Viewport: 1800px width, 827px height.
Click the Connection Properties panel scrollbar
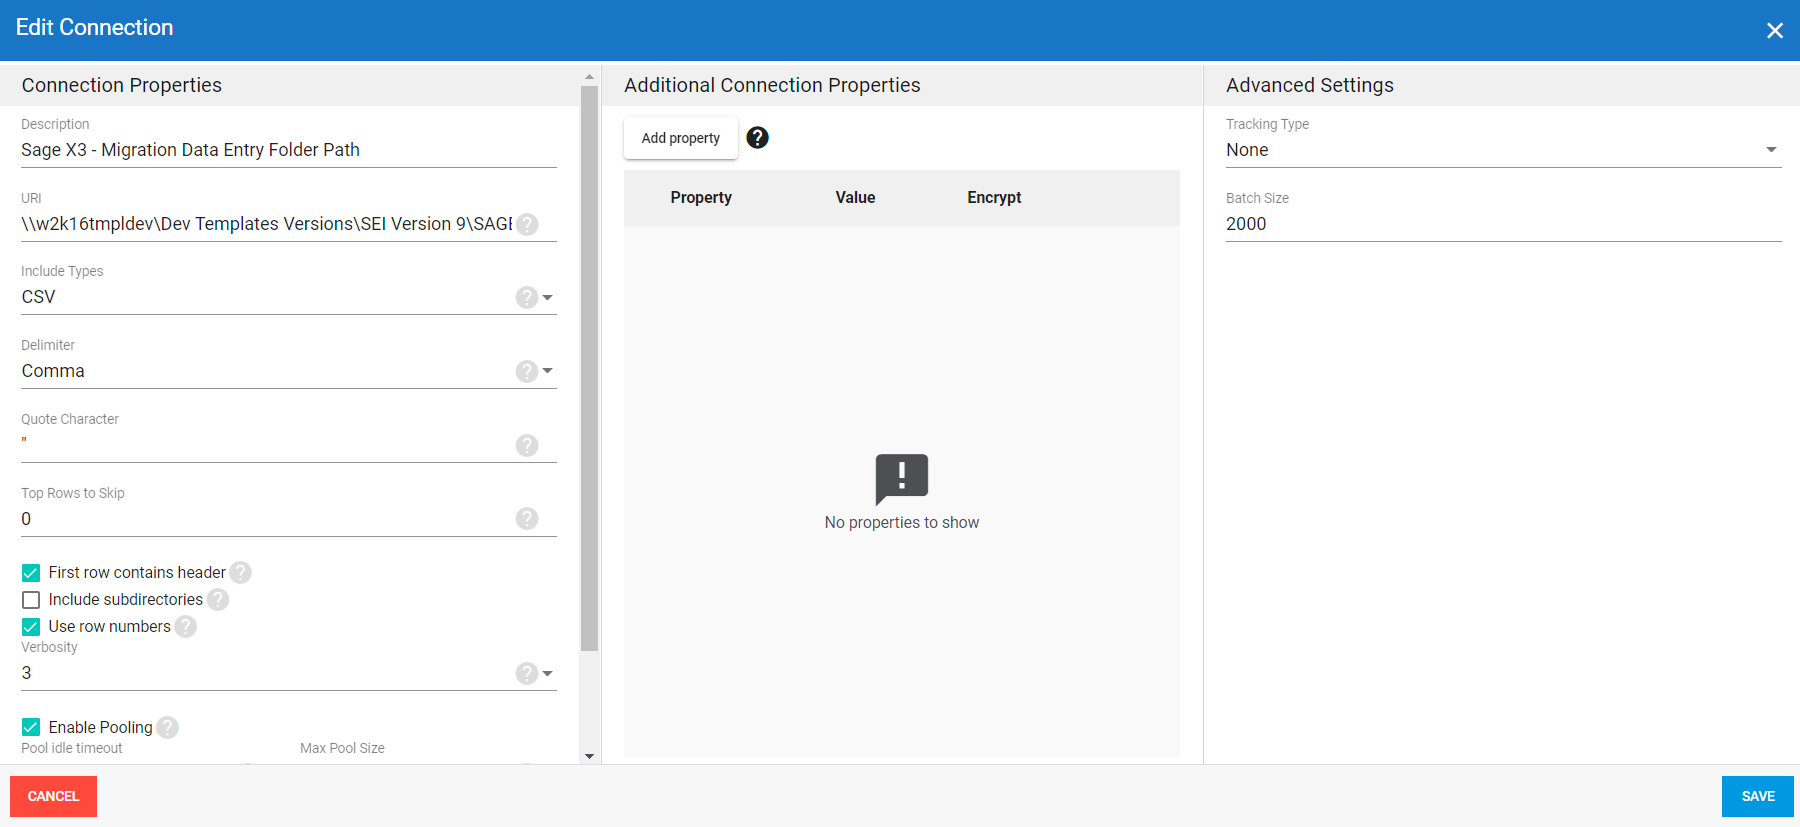(589, 368)
